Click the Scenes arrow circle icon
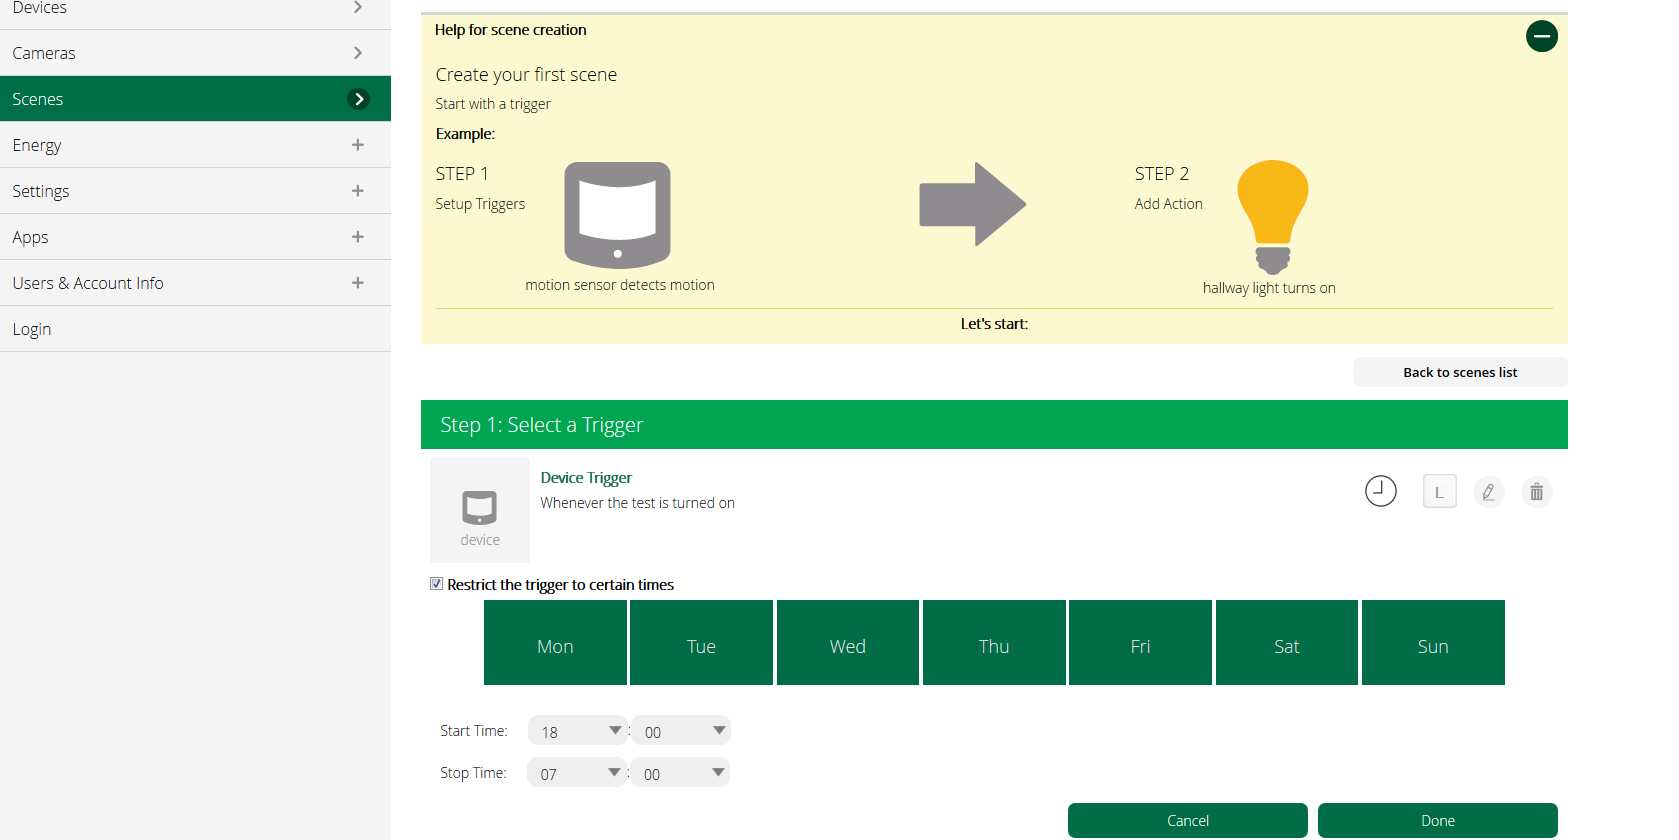Viewport: 1679px width, 840px height. [x=358, y=99]
